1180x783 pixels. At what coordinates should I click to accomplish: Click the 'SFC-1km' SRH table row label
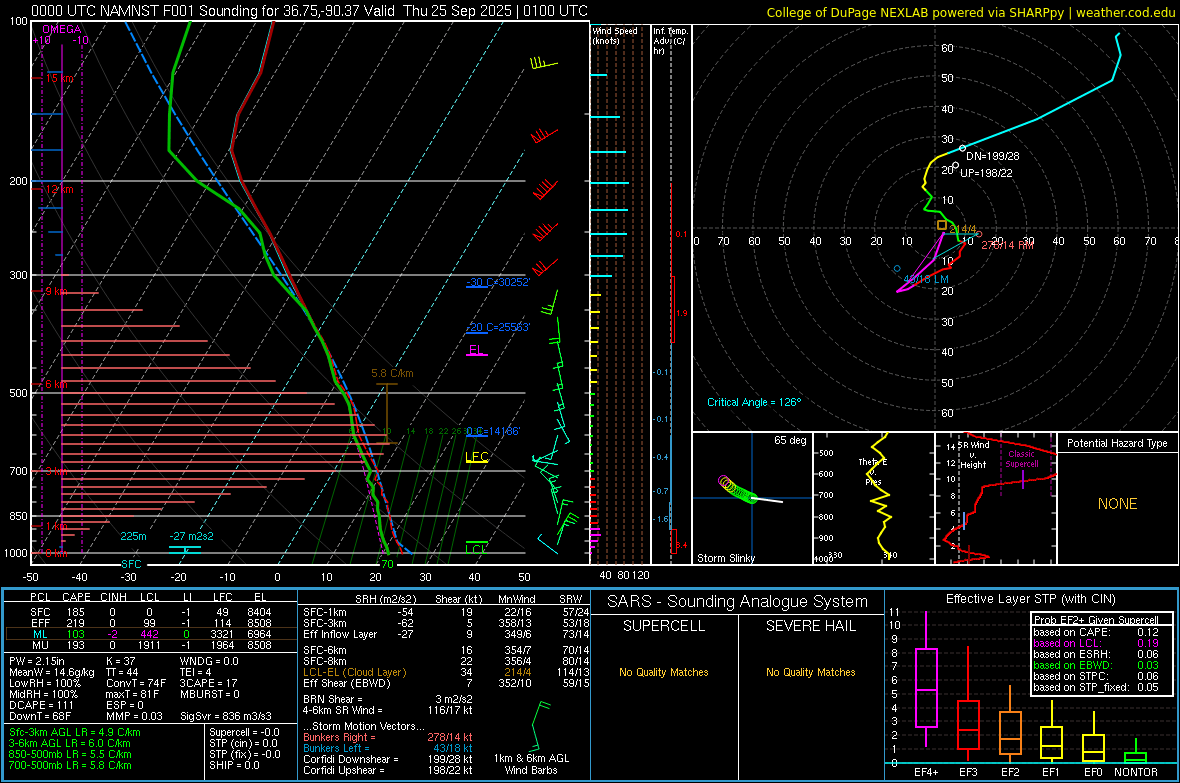[325, 612]
